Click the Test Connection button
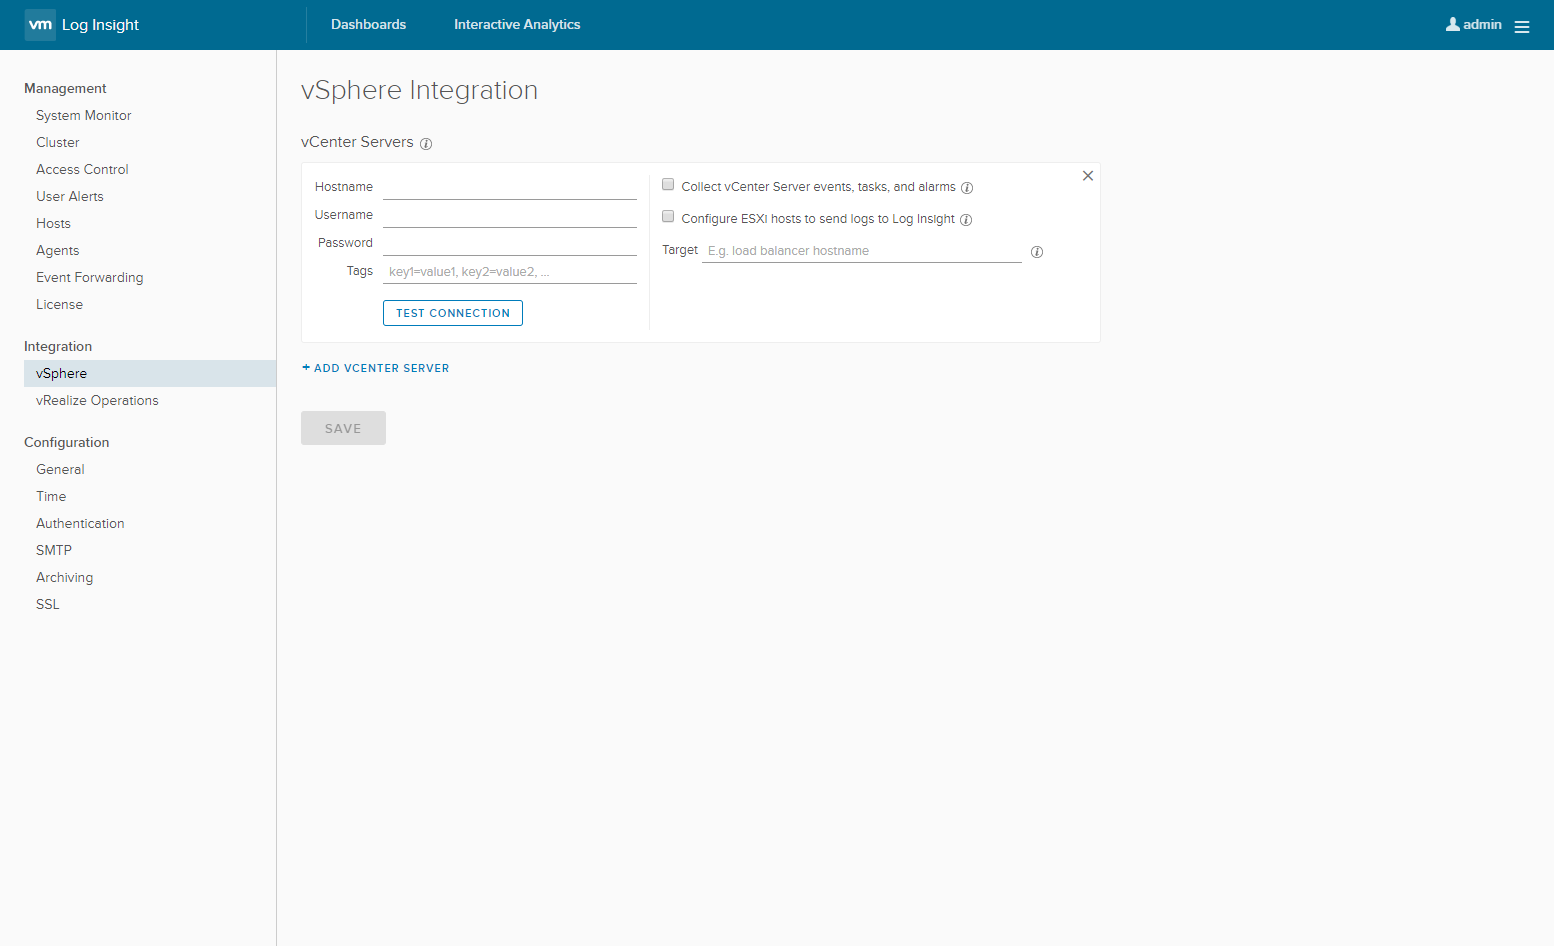 point(453,313)
